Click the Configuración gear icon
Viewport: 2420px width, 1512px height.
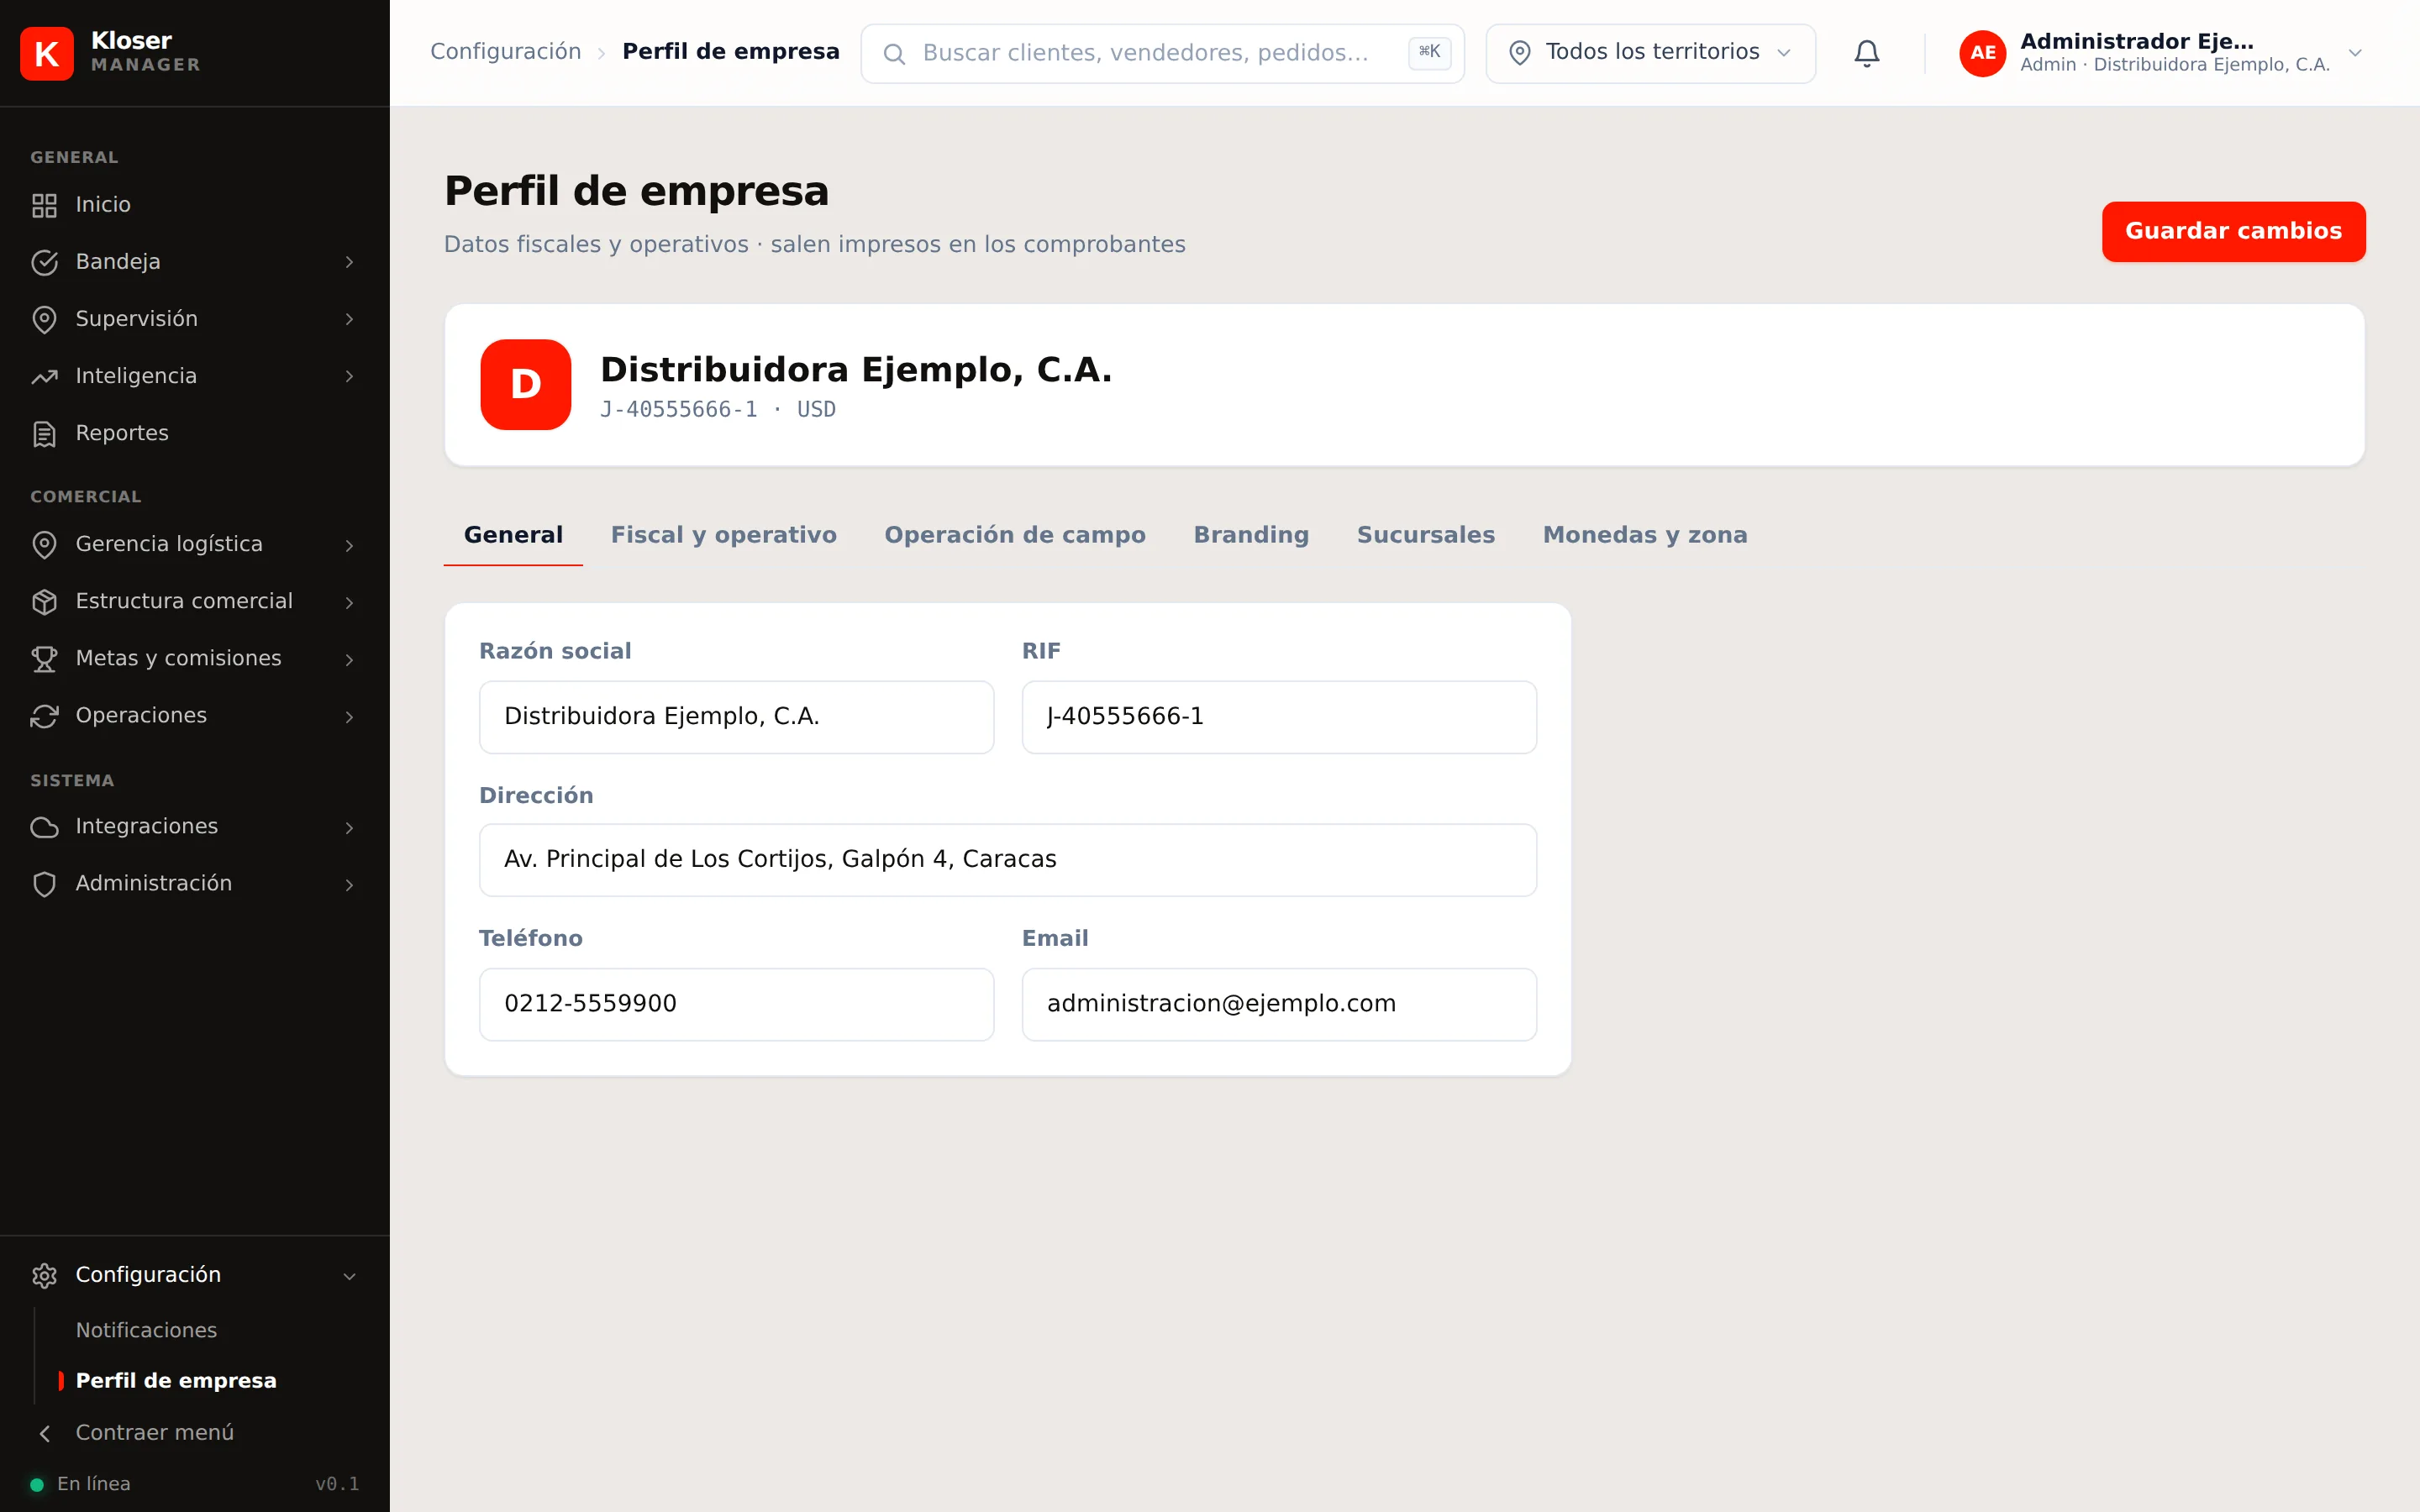[x=44, y=1275]
